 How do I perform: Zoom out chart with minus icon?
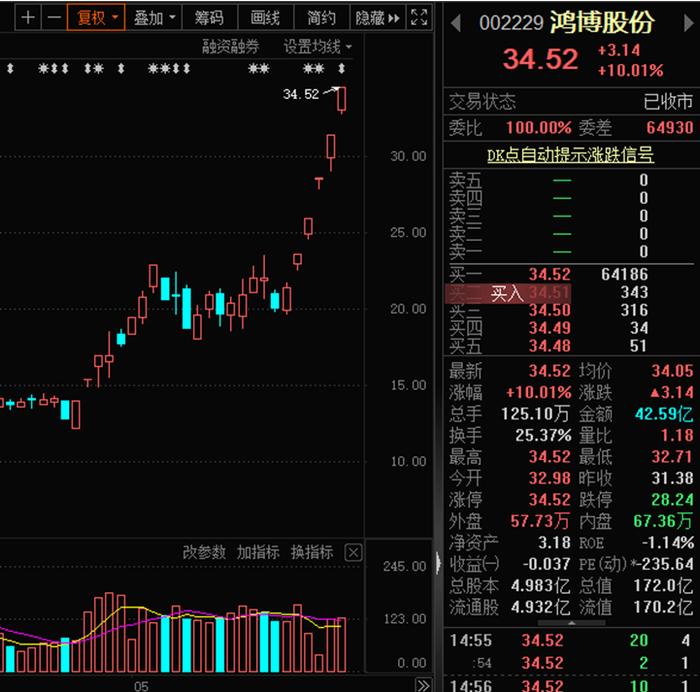click(54, 18)
